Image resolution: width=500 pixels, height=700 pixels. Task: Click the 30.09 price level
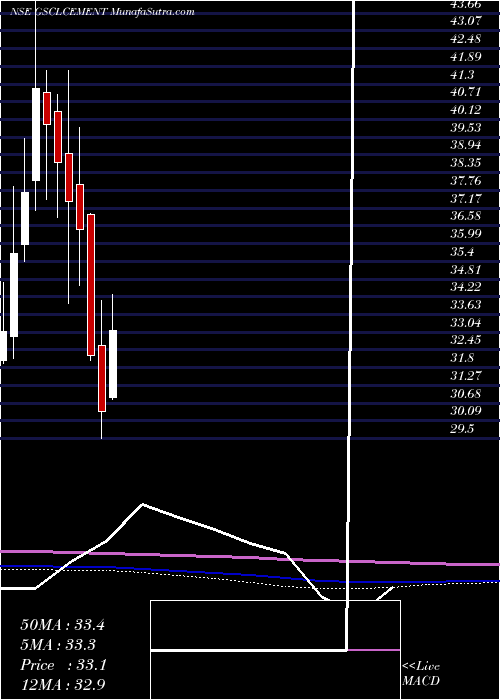tap(465, 411)
